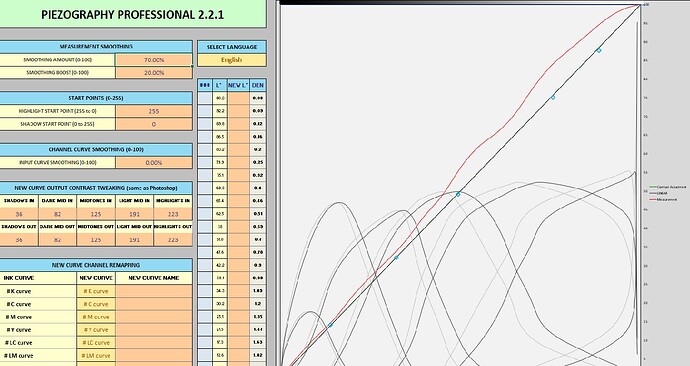Click the Channel Curve Smoothing header

click(x=96, y=150)
